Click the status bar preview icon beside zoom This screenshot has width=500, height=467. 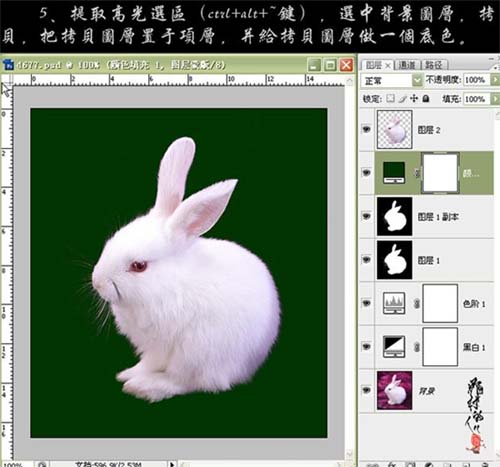[x=43, y=464]
